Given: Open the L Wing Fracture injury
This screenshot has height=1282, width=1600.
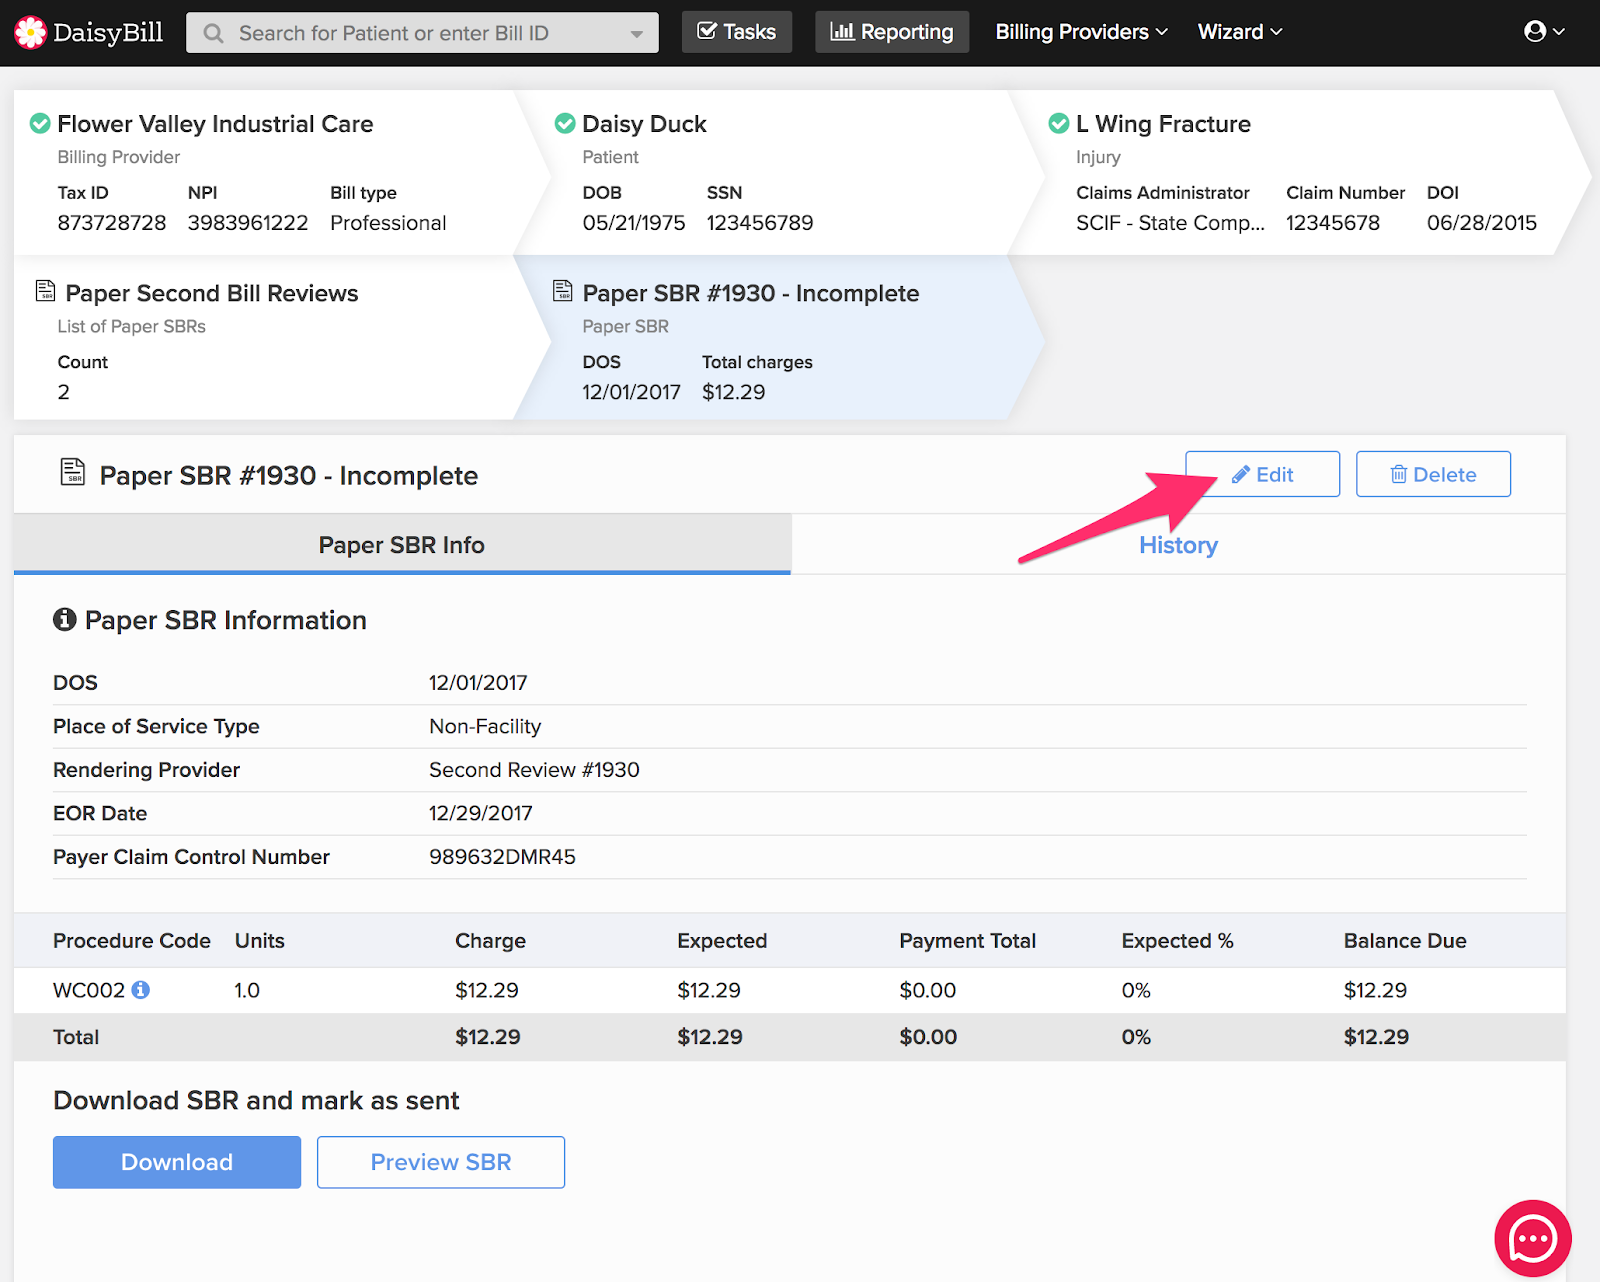Looking at the screenshot, I should (1163, 124).
